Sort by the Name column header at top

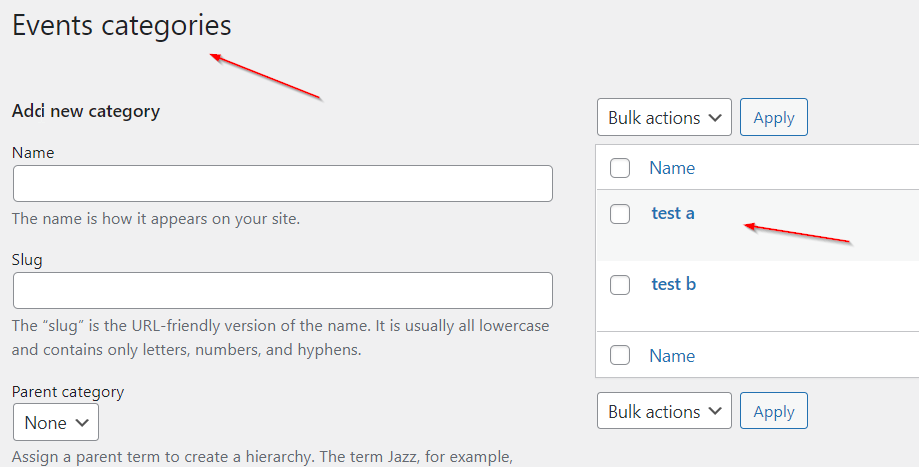(672, 168)
